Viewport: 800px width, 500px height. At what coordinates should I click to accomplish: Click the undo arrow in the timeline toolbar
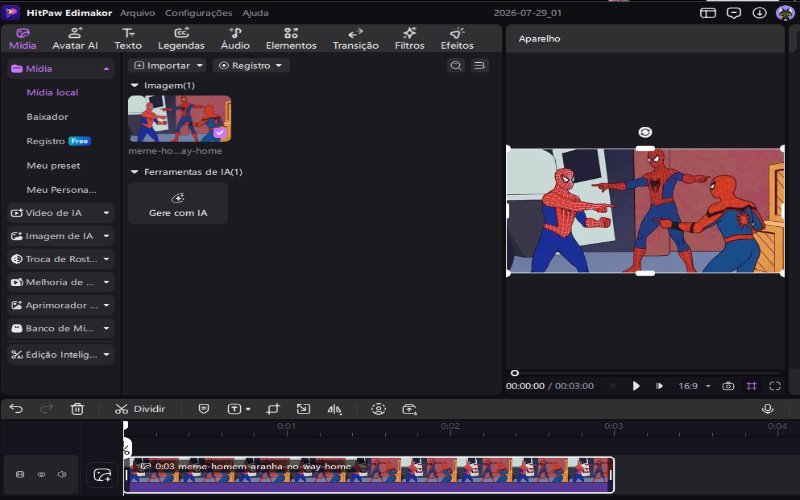[16, 409]
